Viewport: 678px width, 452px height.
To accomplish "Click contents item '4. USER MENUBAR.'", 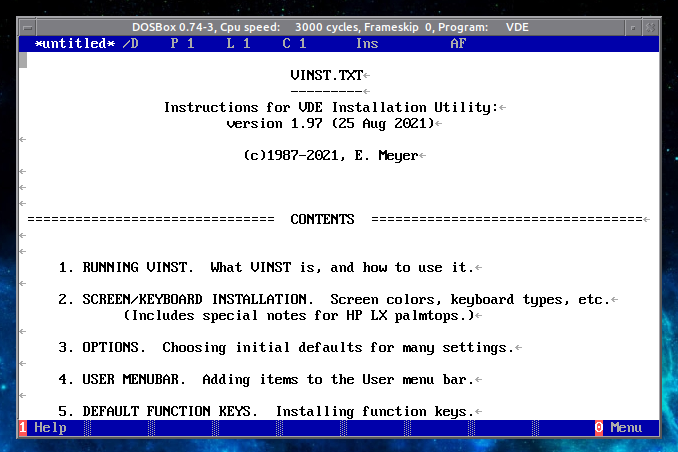I will 122,379.
